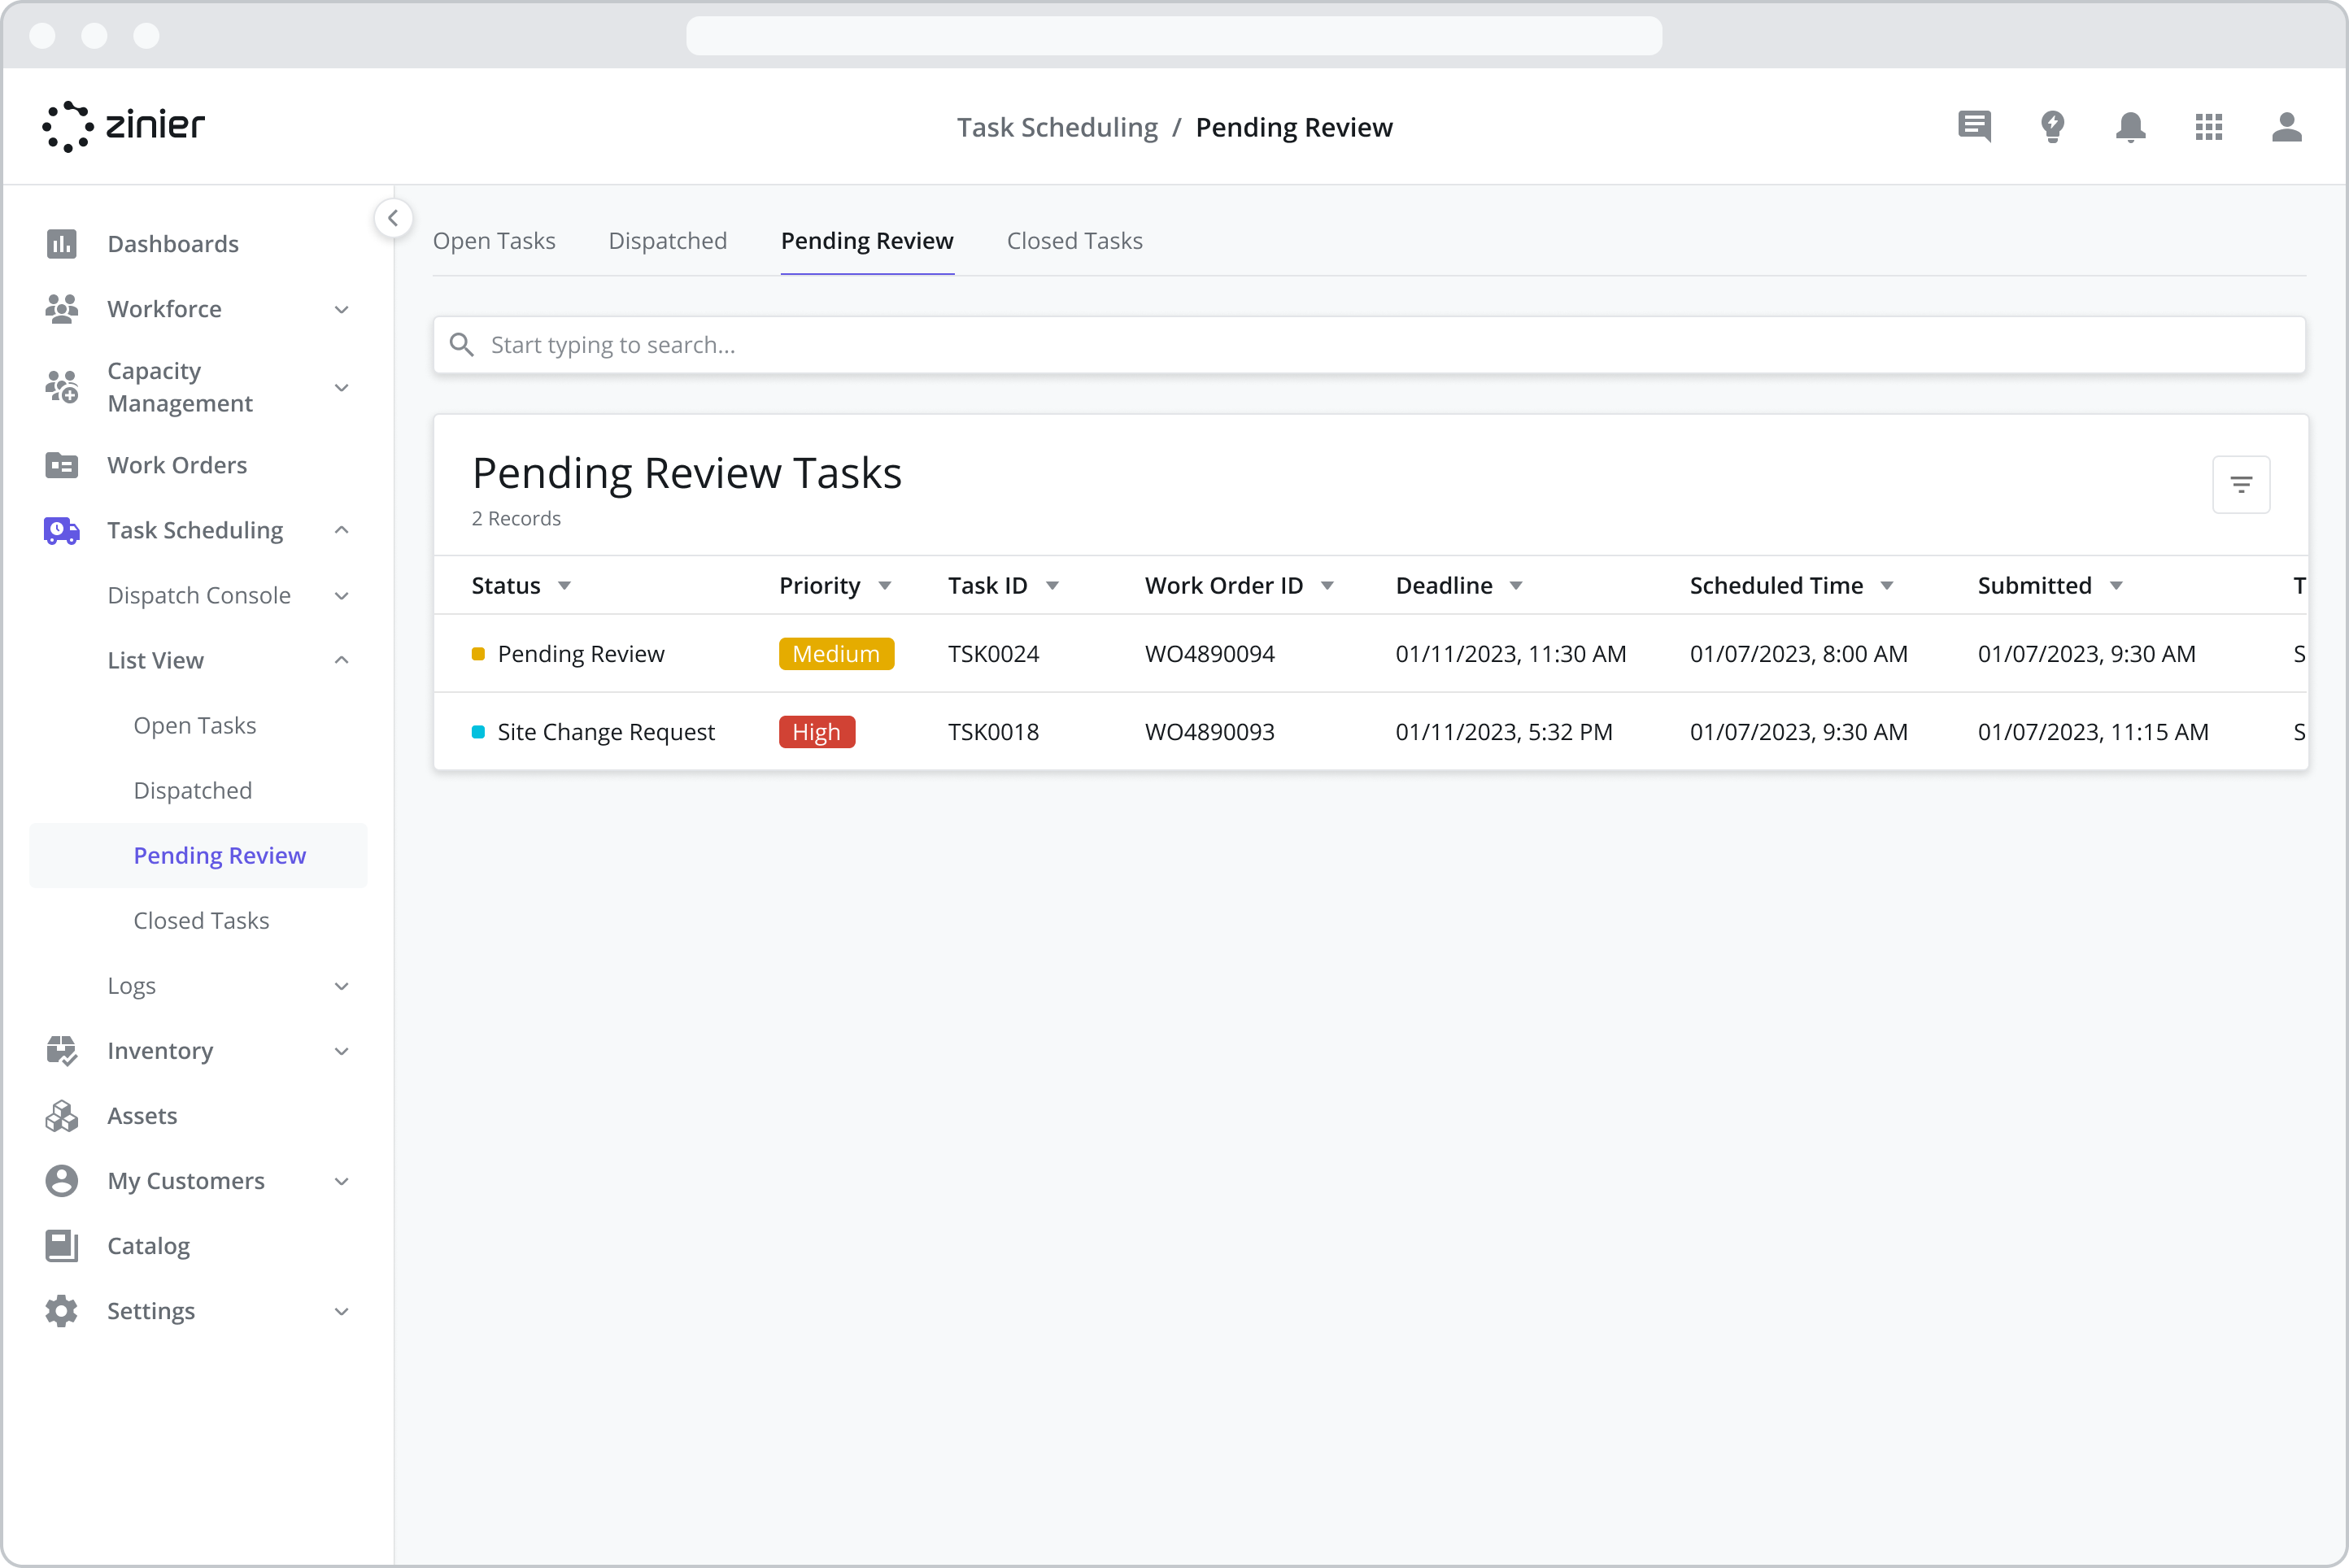The width and height of the screenshot is (2349, 1568).
Task: Click the user profile icon
Action: click(x=2288, y=127)
